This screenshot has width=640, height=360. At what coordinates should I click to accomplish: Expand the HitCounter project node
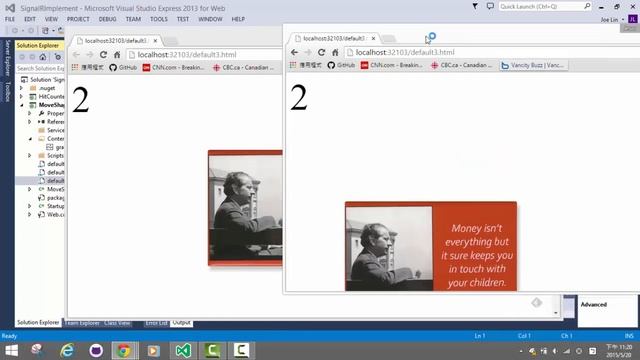coord(21,97)
